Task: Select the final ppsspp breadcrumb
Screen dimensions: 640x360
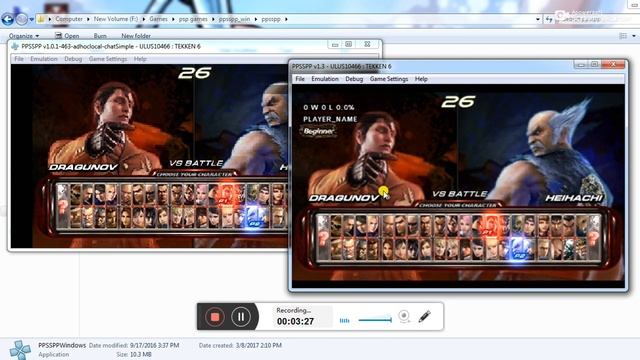Action: (x=271, y=19)
